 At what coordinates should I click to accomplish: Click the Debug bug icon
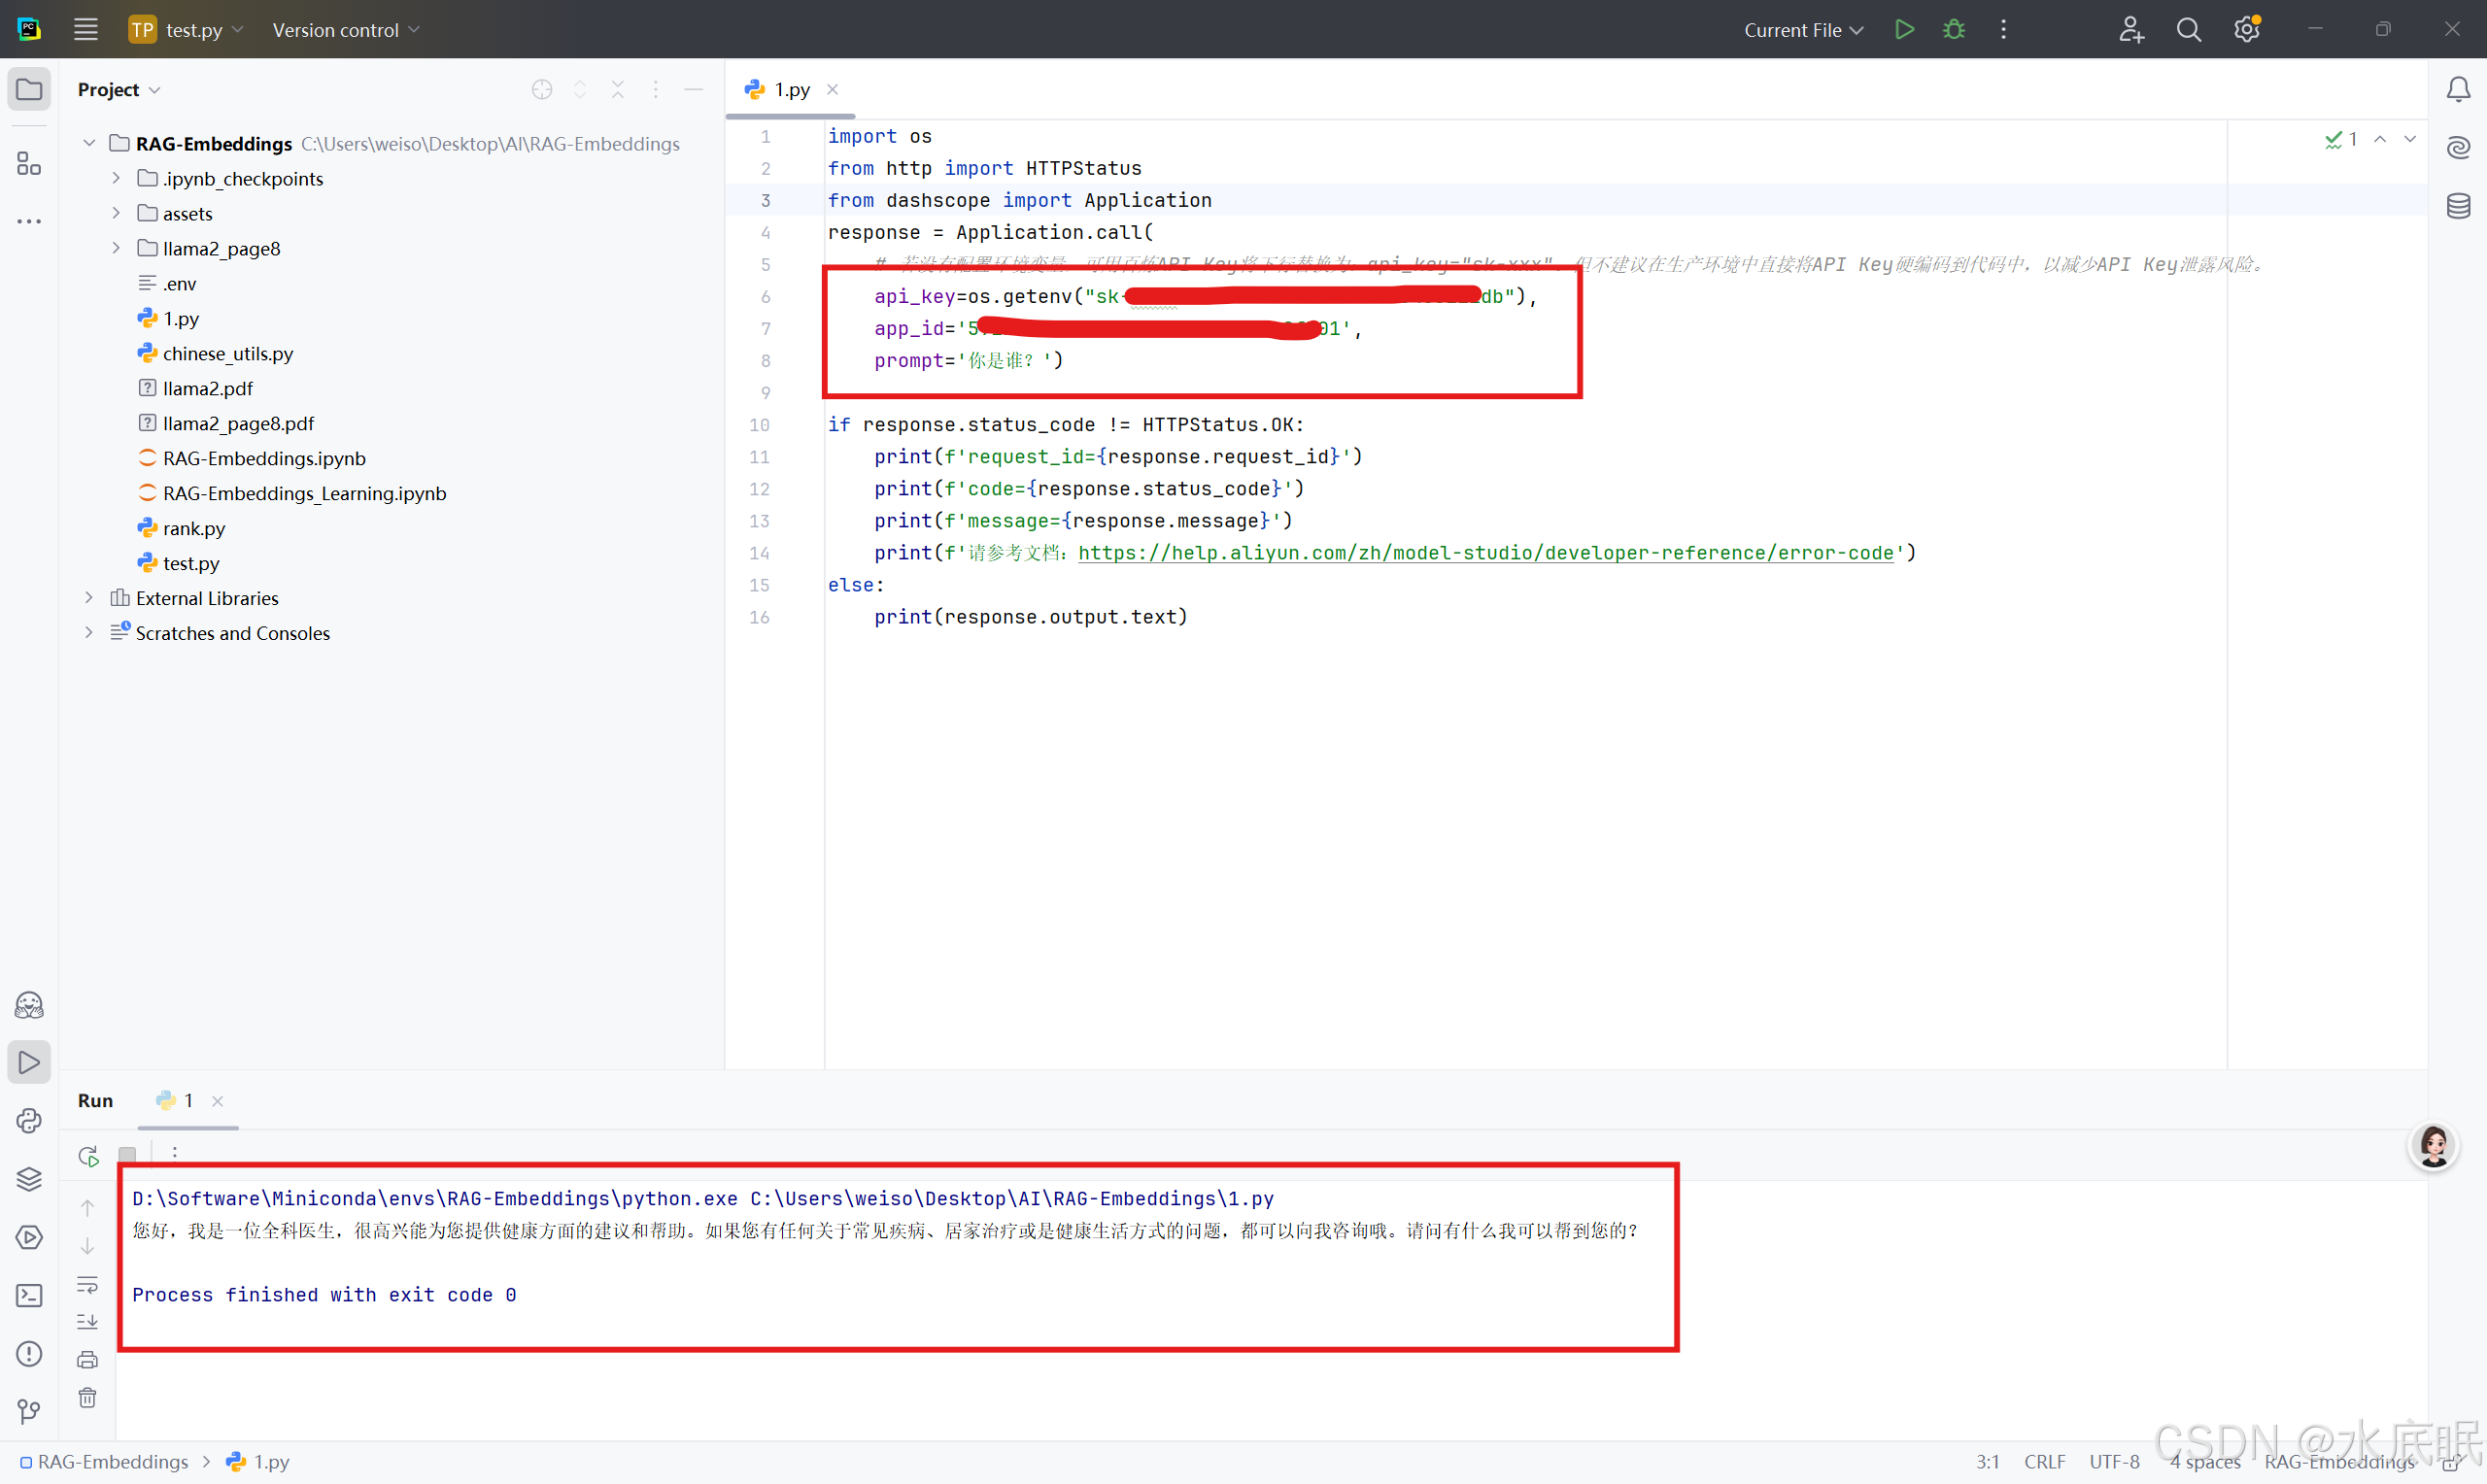[x=1953, y=29]
